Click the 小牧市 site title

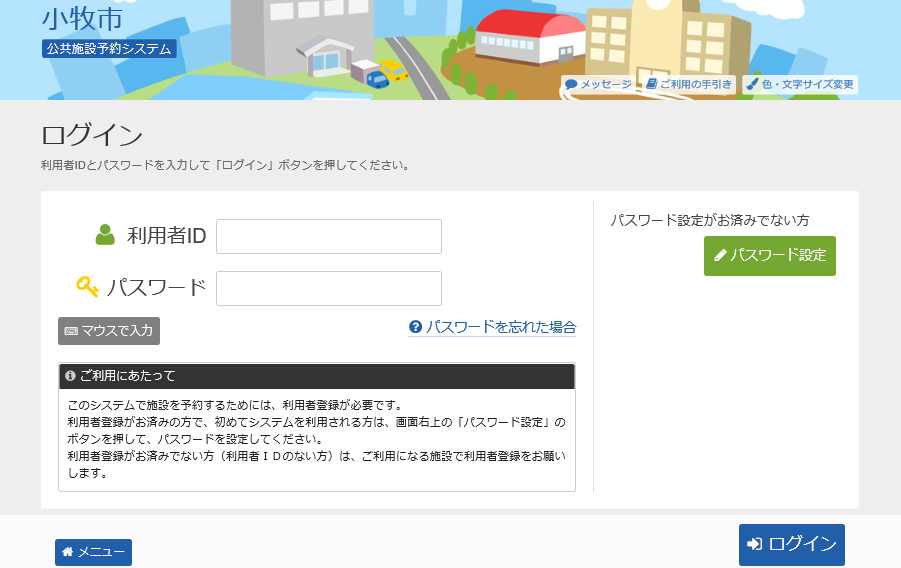point(82,18)
